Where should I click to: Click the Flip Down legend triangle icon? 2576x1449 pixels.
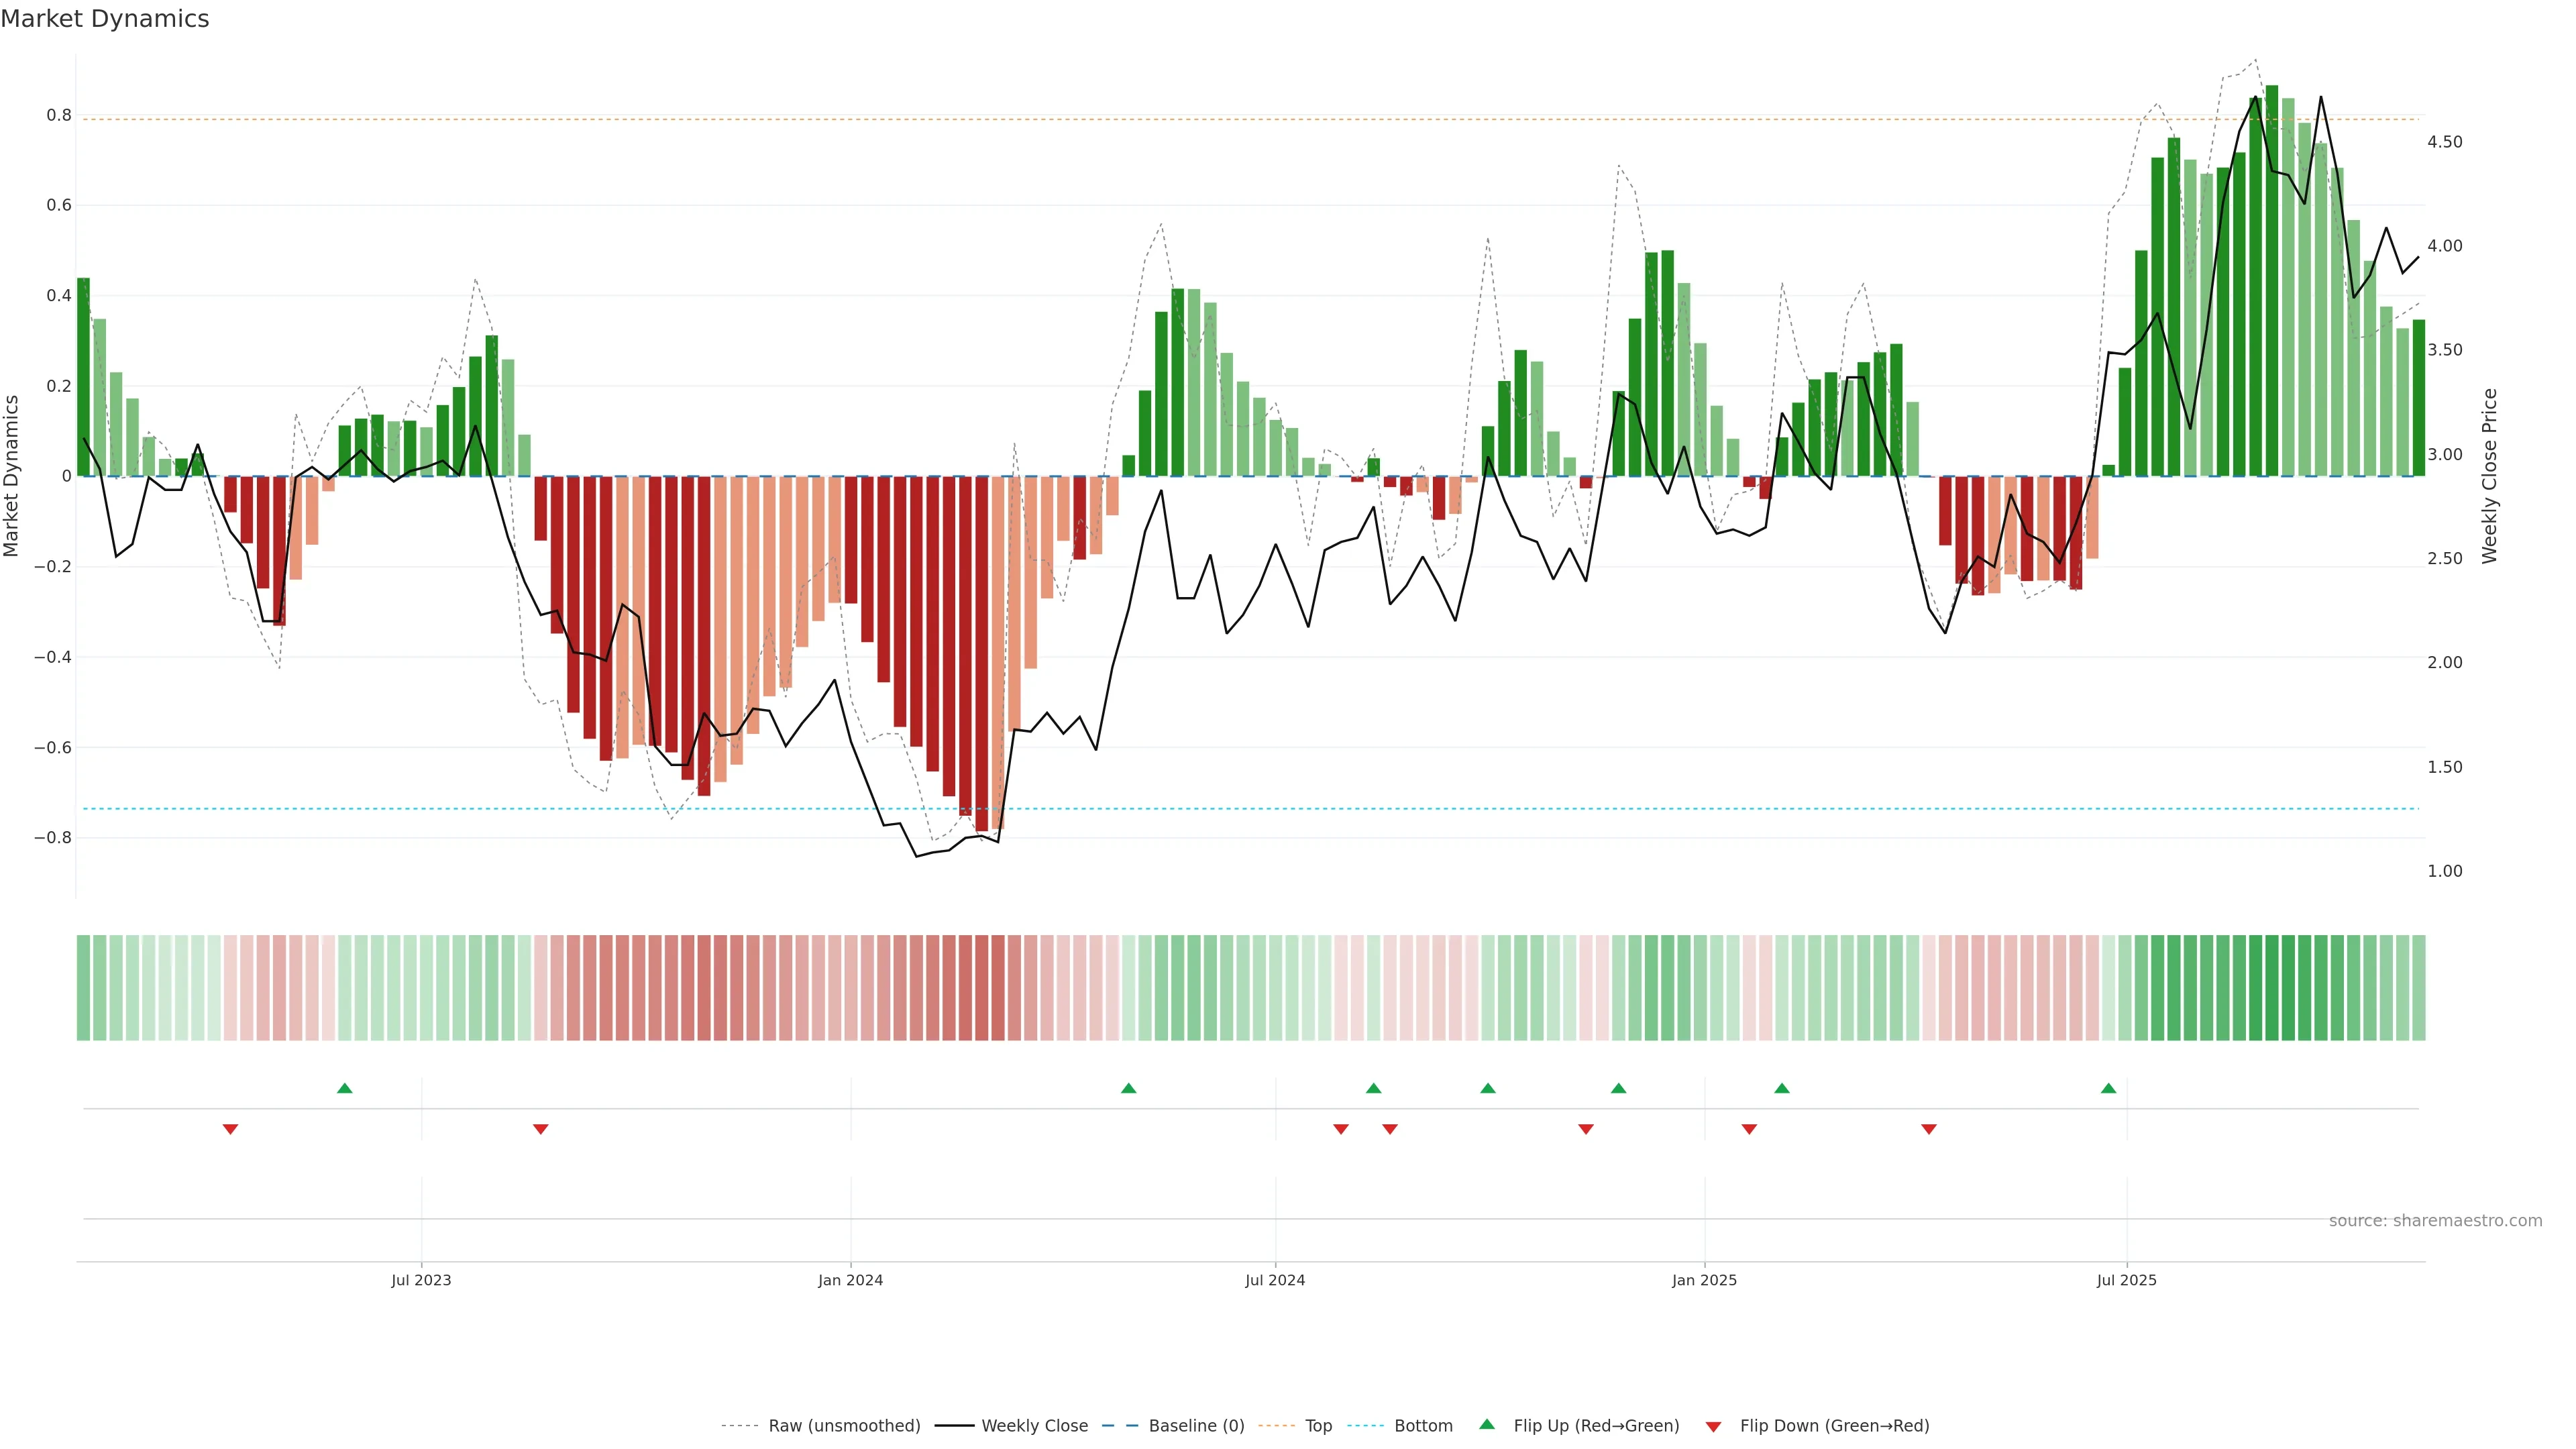(x=1713, y=1427)
